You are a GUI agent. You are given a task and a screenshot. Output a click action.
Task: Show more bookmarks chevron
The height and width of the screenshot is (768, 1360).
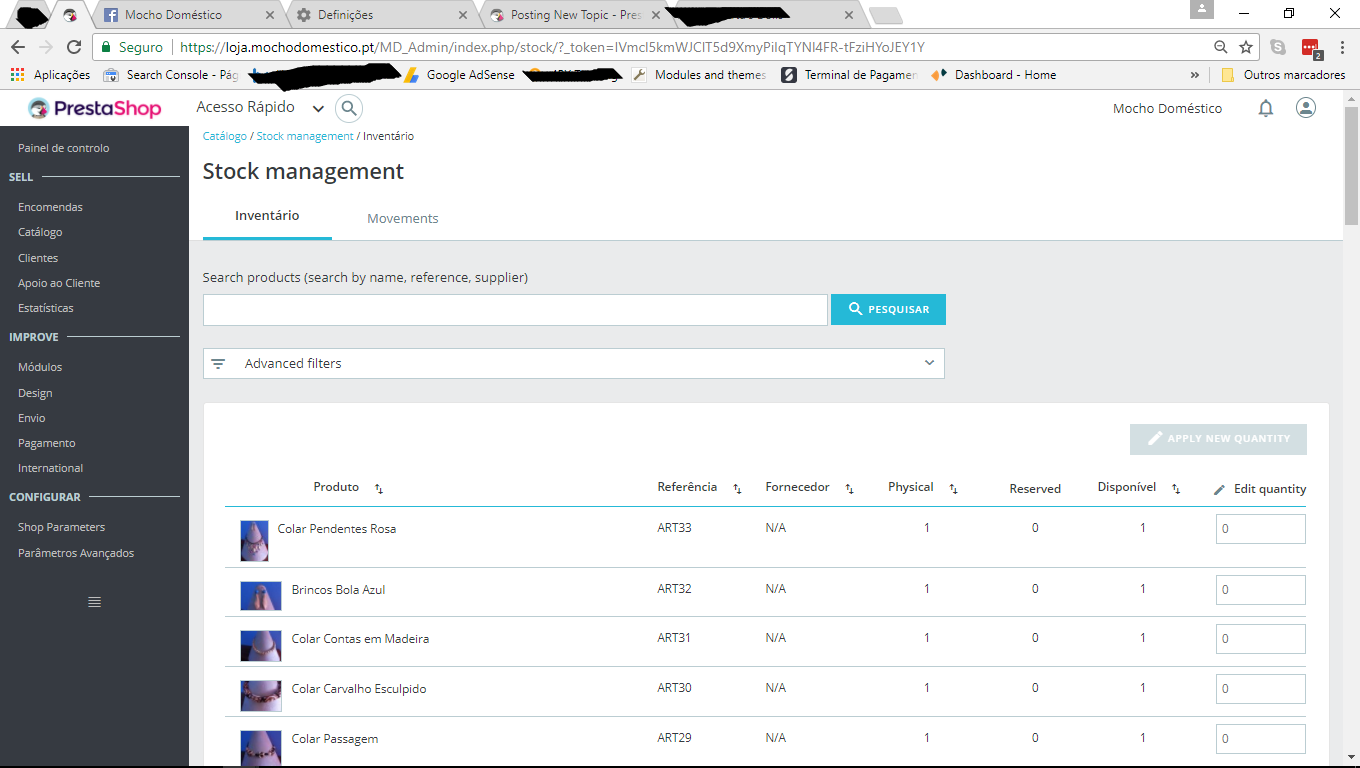tap(1194, 75)
